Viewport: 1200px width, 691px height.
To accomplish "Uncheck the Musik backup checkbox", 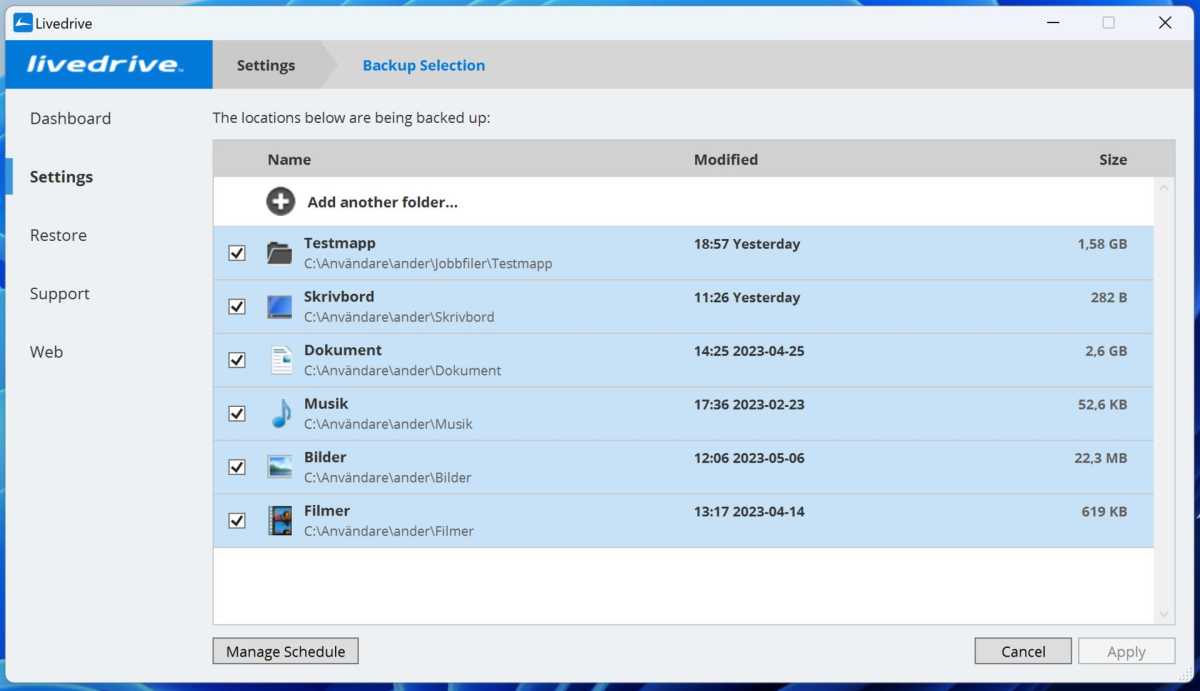I will tap(237, 414).
